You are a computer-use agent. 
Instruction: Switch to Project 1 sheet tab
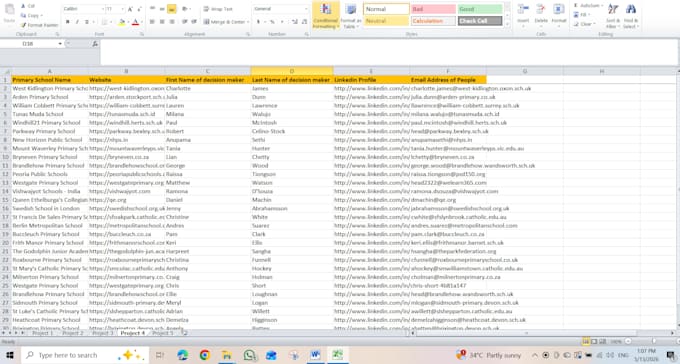pos(42,333)
